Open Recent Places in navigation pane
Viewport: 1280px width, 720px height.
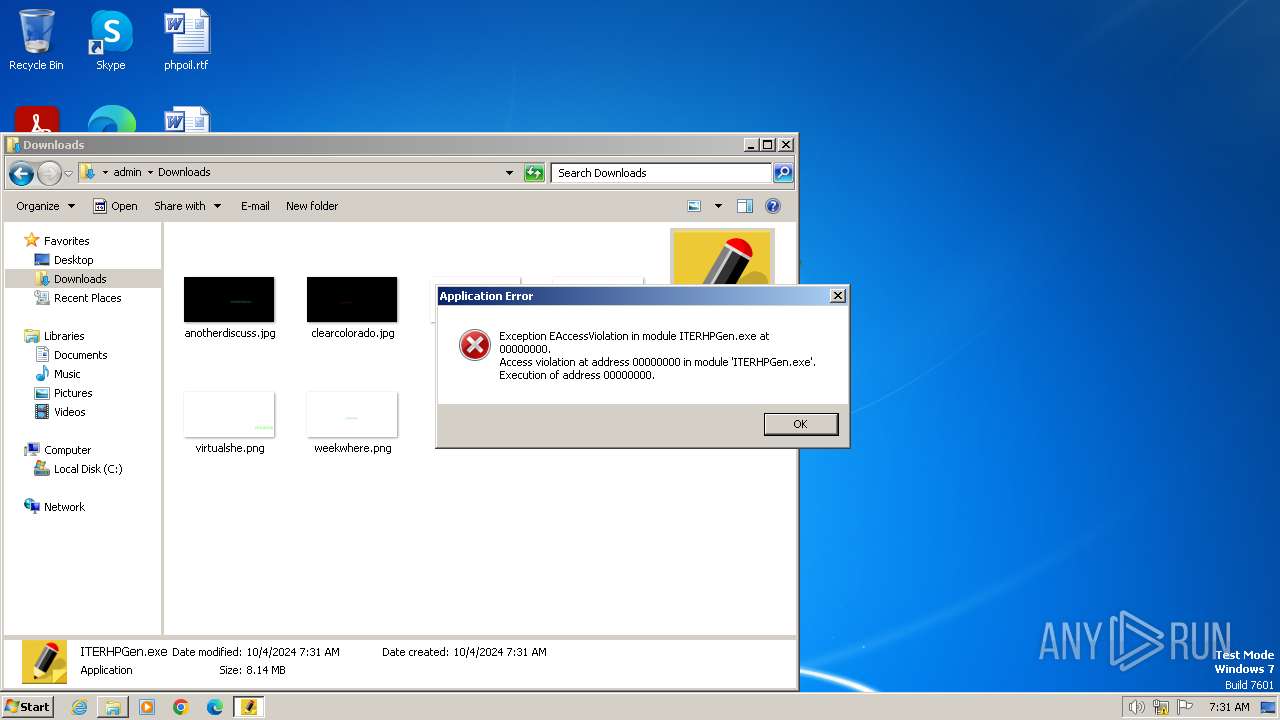87,298
